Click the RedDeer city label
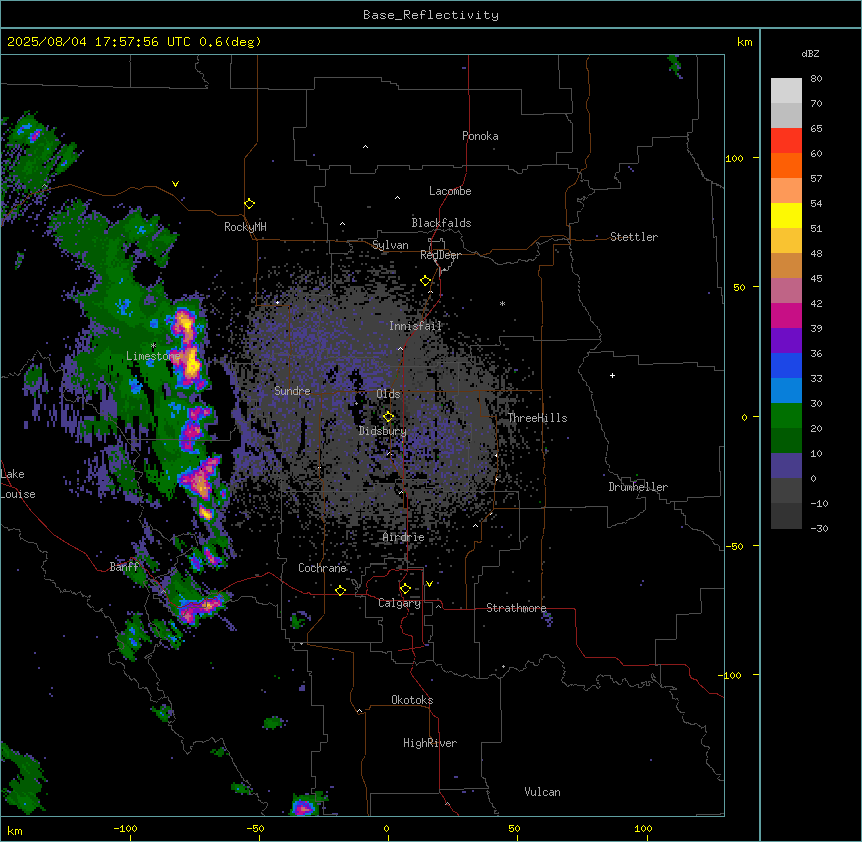Image resolution: width=862 pixels, height=842 pixels. click(x=440, y=255)
